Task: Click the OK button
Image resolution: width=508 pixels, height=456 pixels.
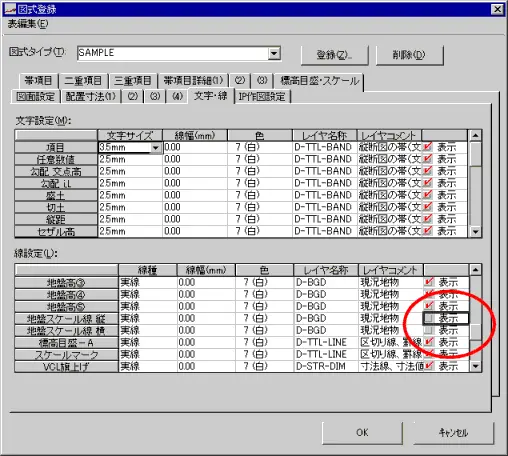Action: [362, 433]
